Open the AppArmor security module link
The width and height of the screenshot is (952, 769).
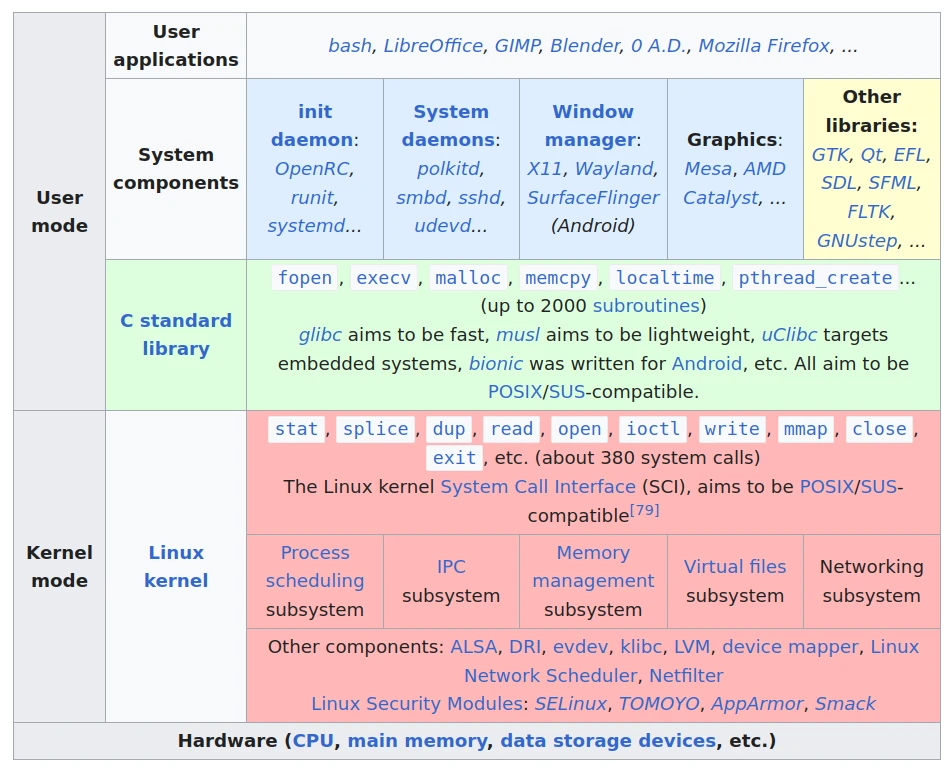click(757, 704)
